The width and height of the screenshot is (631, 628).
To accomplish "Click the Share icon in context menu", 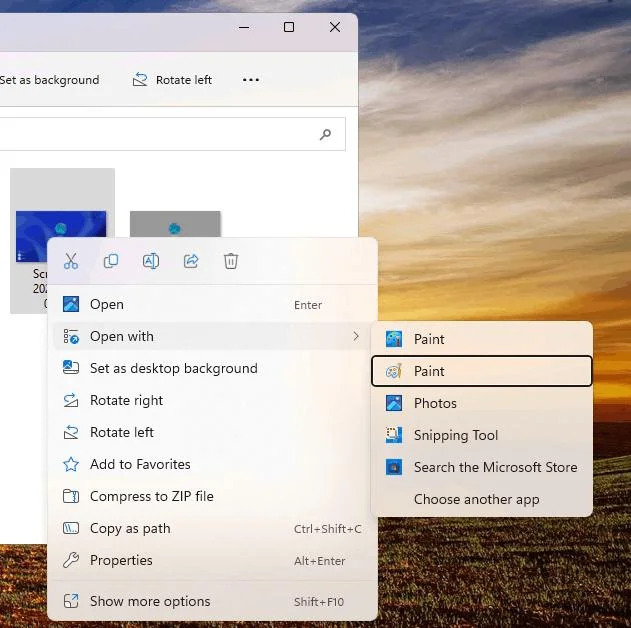I will click(x=191, y=261).
